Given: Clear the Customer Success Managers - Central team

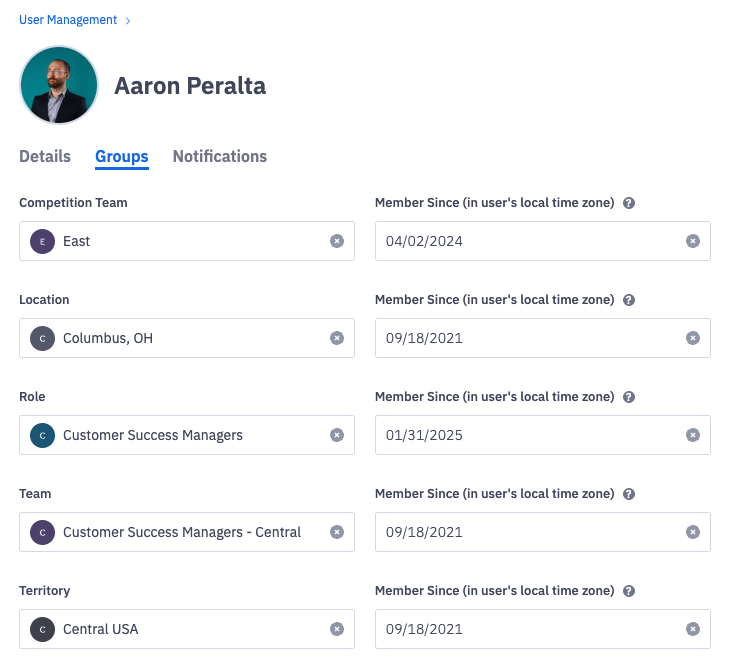Looking at the screenshot, I should (x=337, y=532).
